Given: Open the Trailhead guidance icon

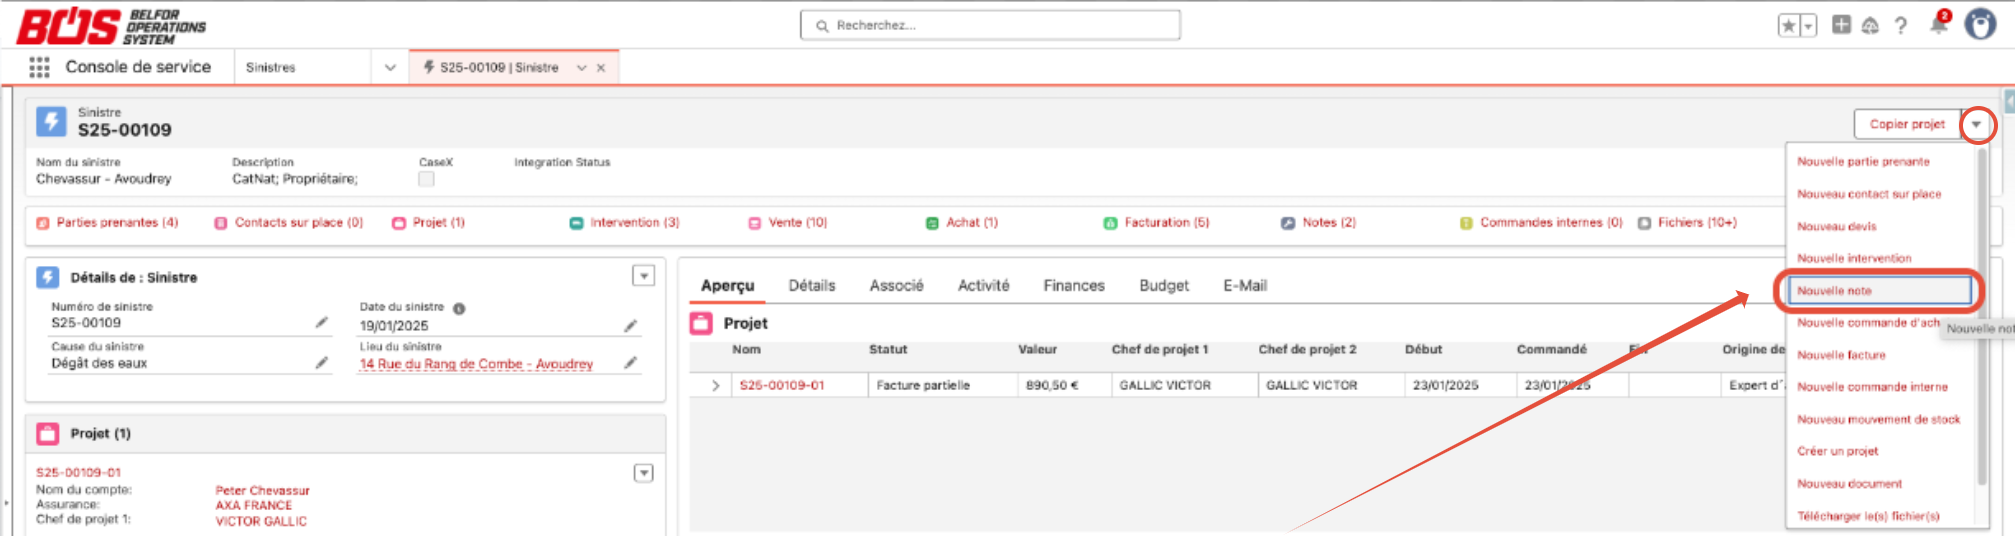Looking at the screenshot, I should pos(1870,26).
